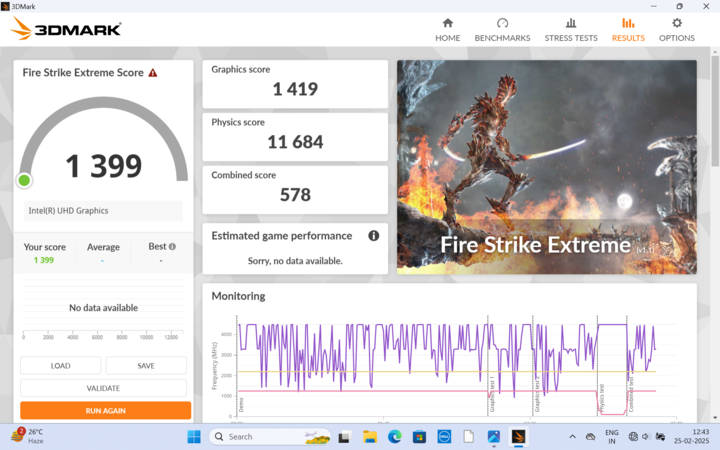Click the Fire Strike Extreme artwork image
This screenshot has height=450, width=720.
point(546,167)
